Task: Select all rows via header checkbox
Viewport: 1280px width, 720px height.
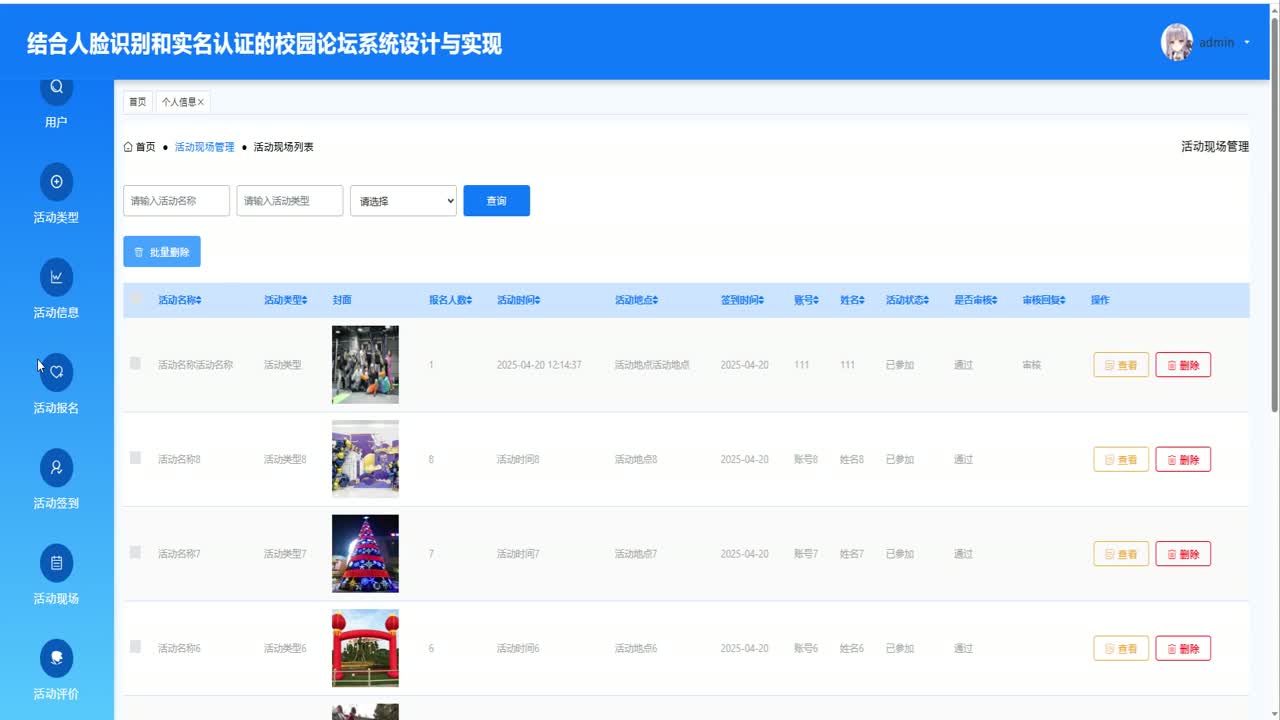Action: tap(135, 299)
